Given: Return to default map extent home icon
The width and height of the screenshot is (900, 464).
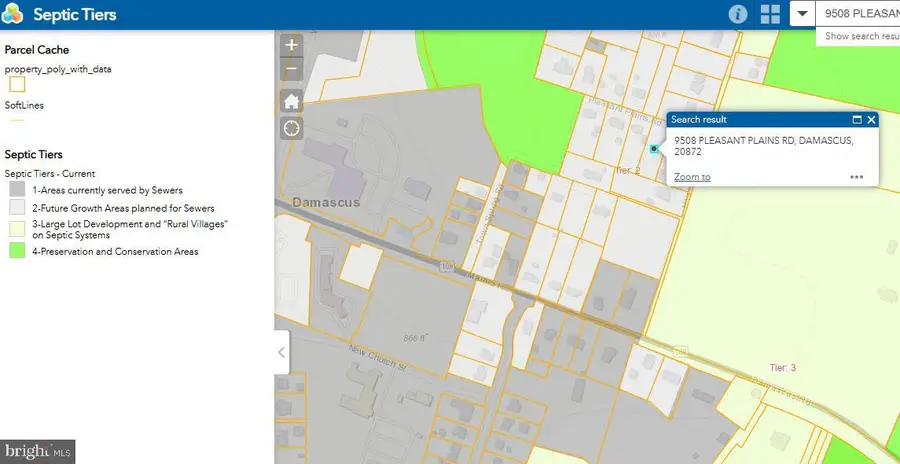Looking at the screenshot, I should 292,101.
